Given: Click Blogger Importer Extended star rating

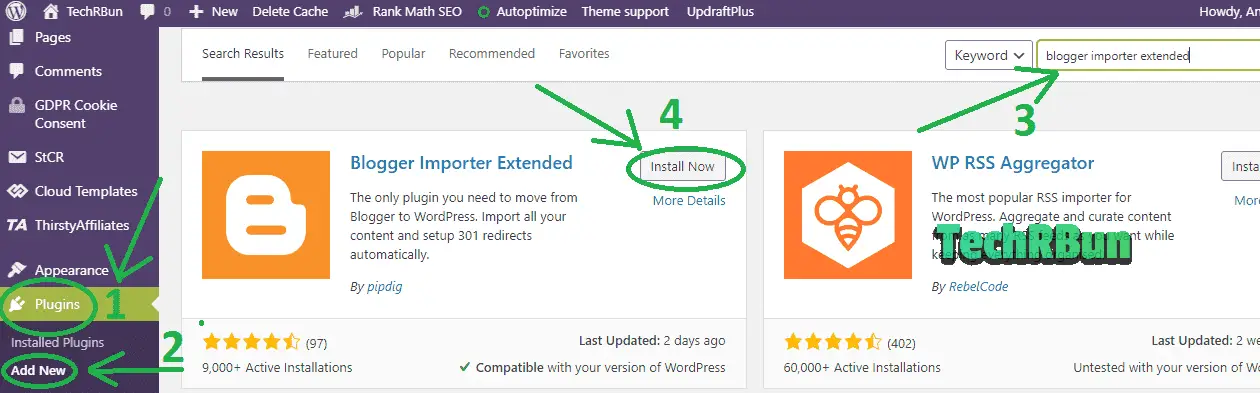Looking at the screenshot, I should coord(251,342).
